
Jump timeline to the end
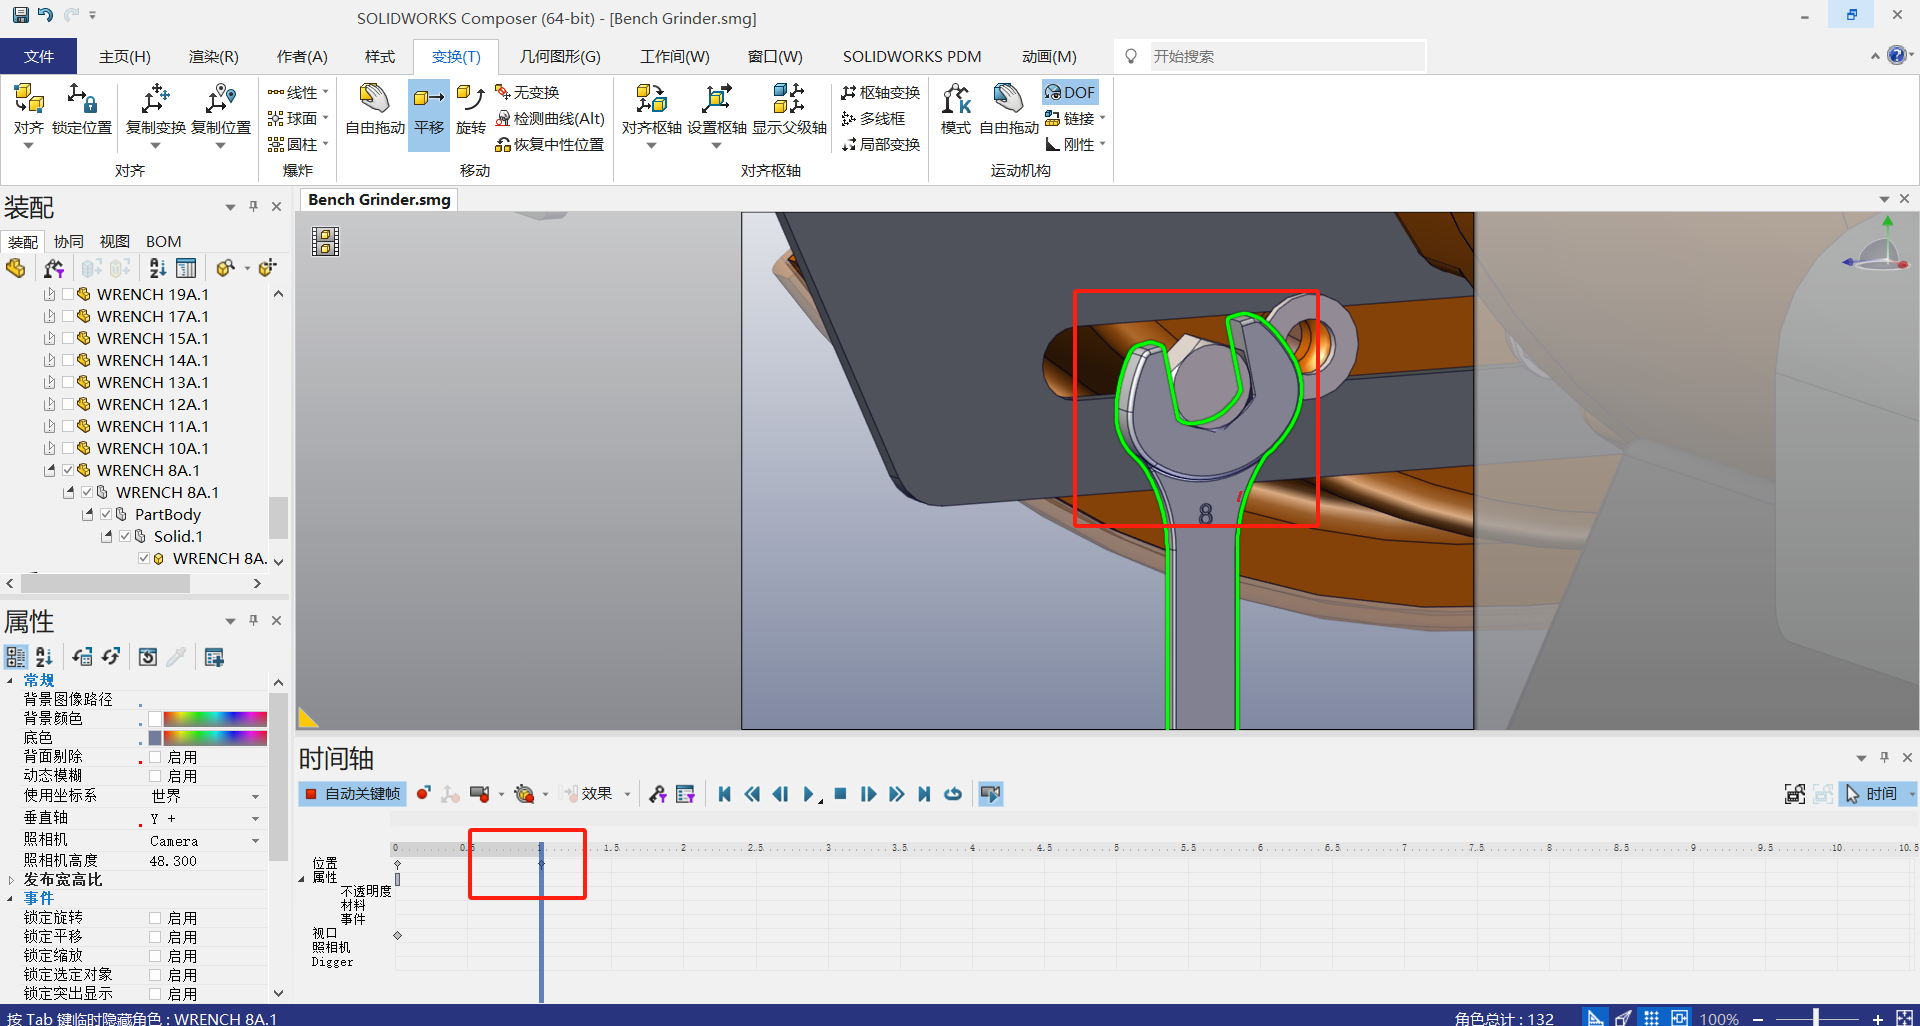(x=924, y=794)
